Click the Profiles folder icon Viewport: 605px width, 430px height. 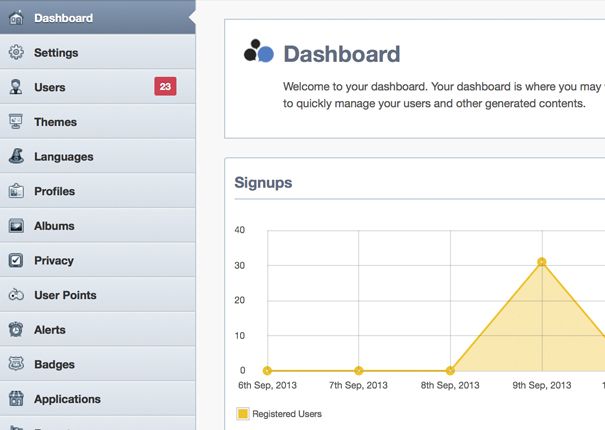[x=16, y=191]
